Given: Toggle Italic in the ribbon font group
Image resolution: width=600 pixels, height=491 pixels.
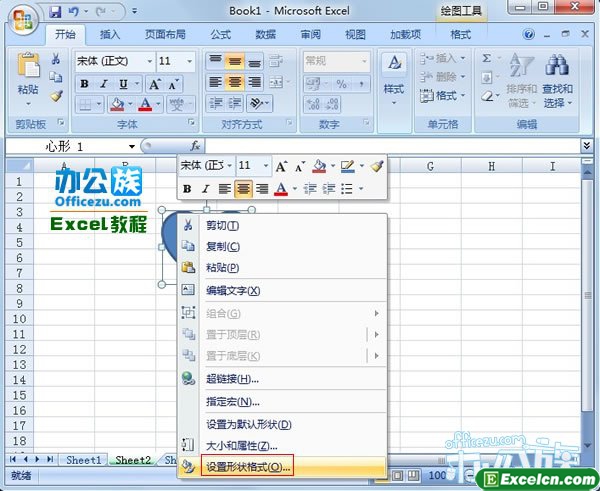Looking at the screenshot, I should click(x=104, y=84).
